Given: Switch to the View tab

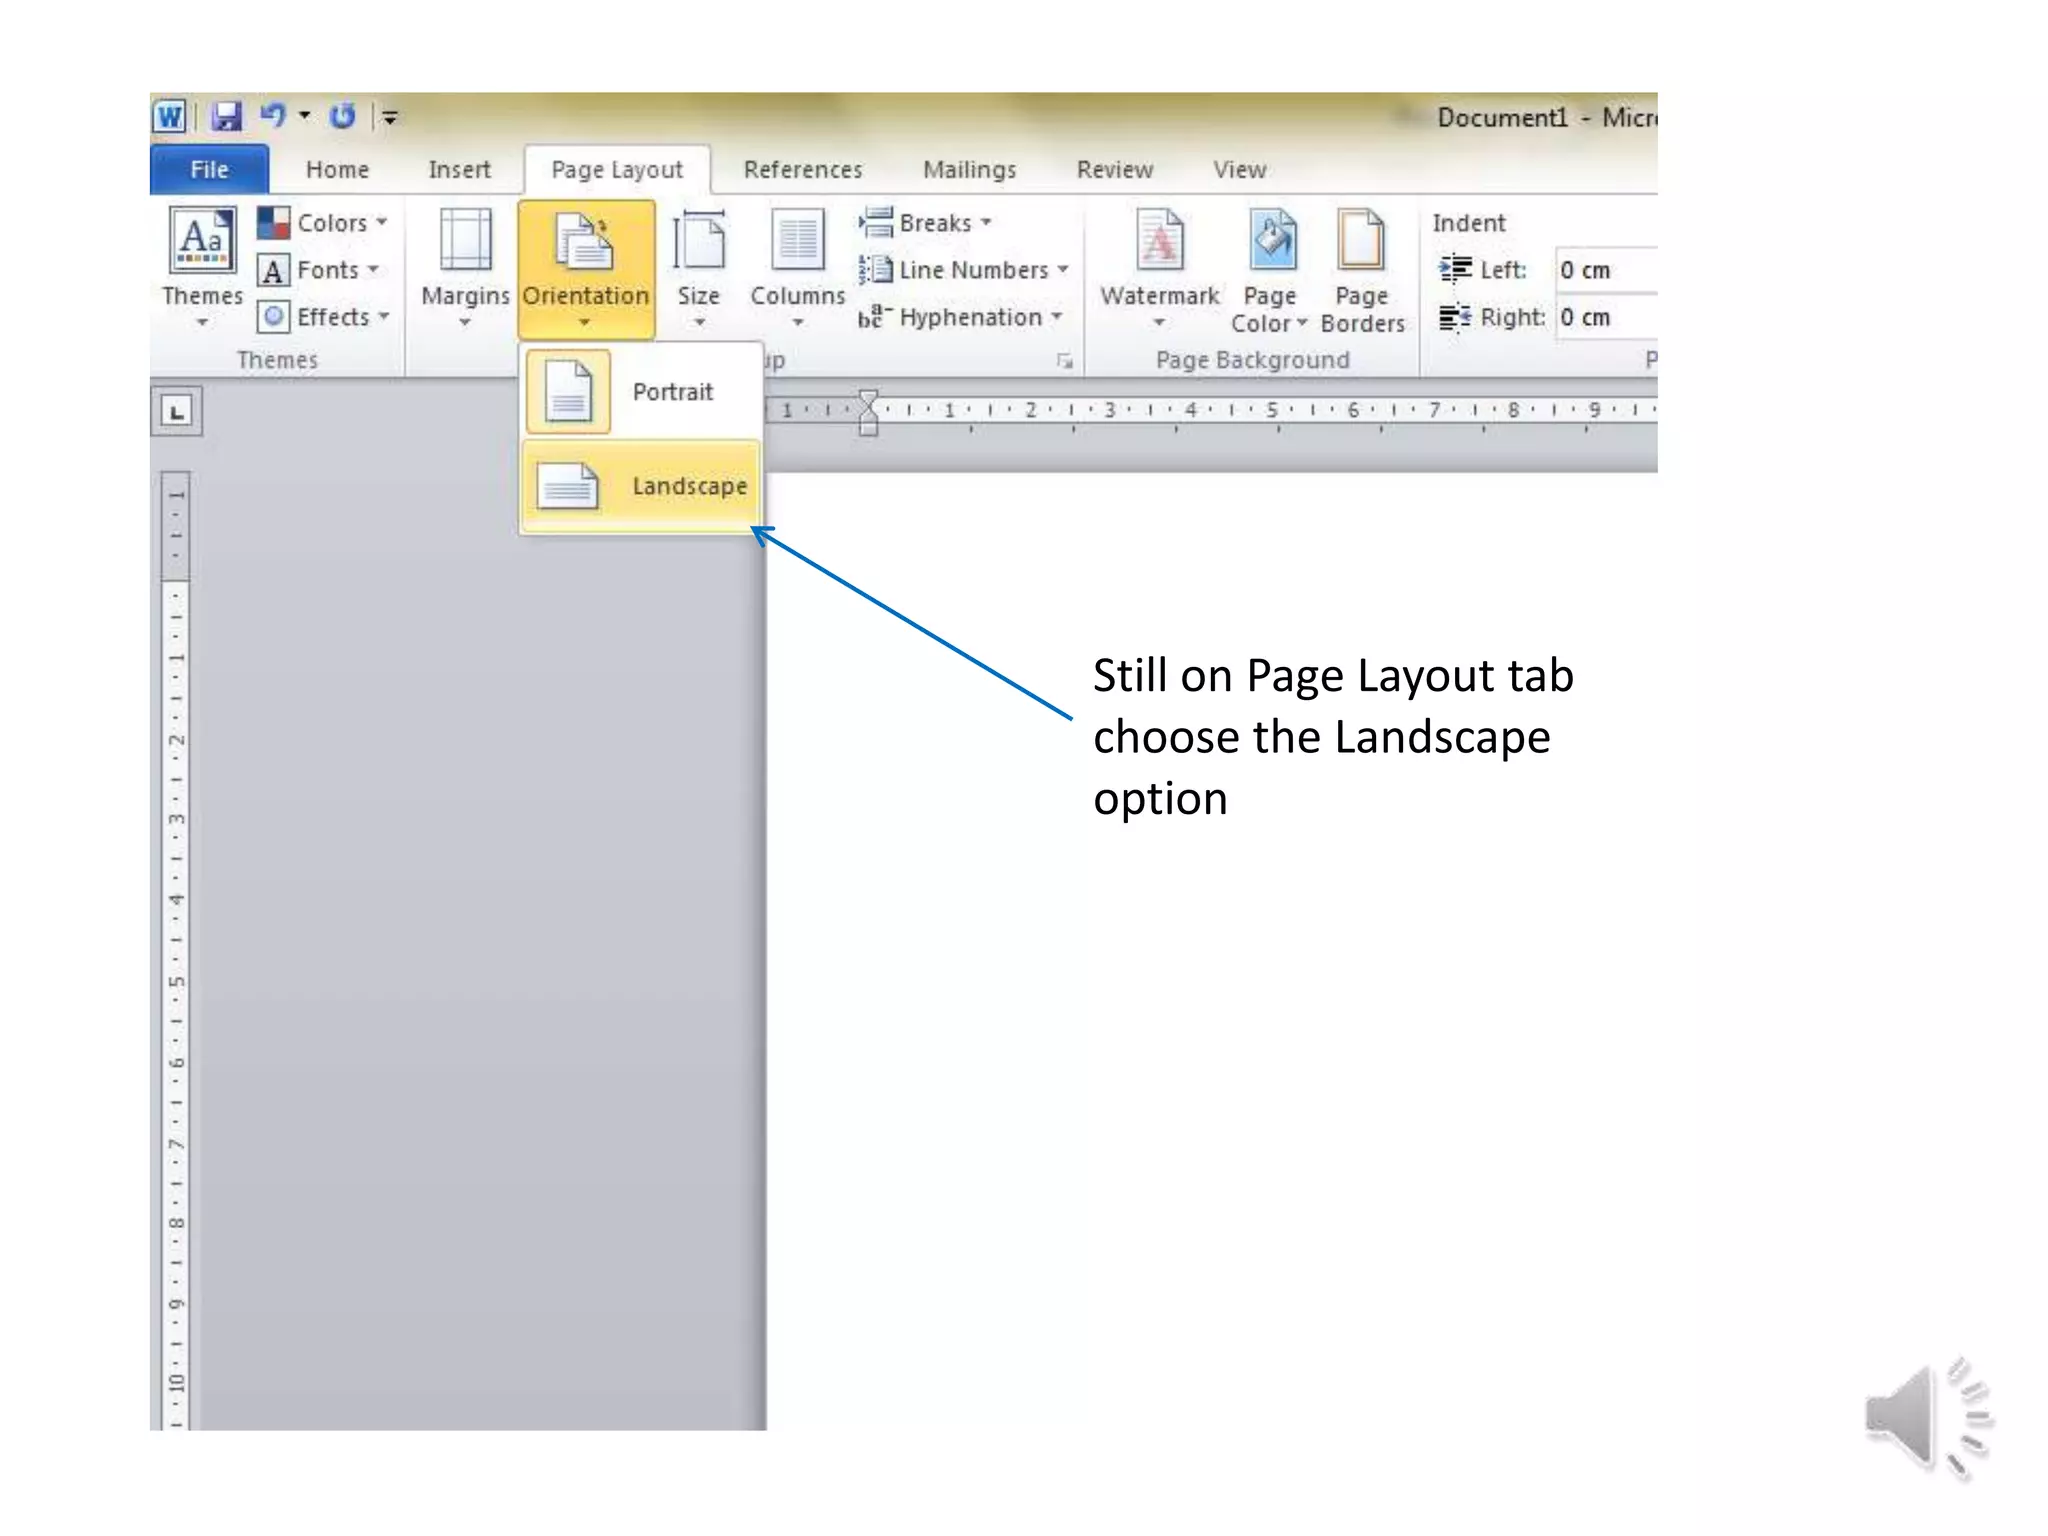Looking at the screenshot, I should [x=1240, y=170].
